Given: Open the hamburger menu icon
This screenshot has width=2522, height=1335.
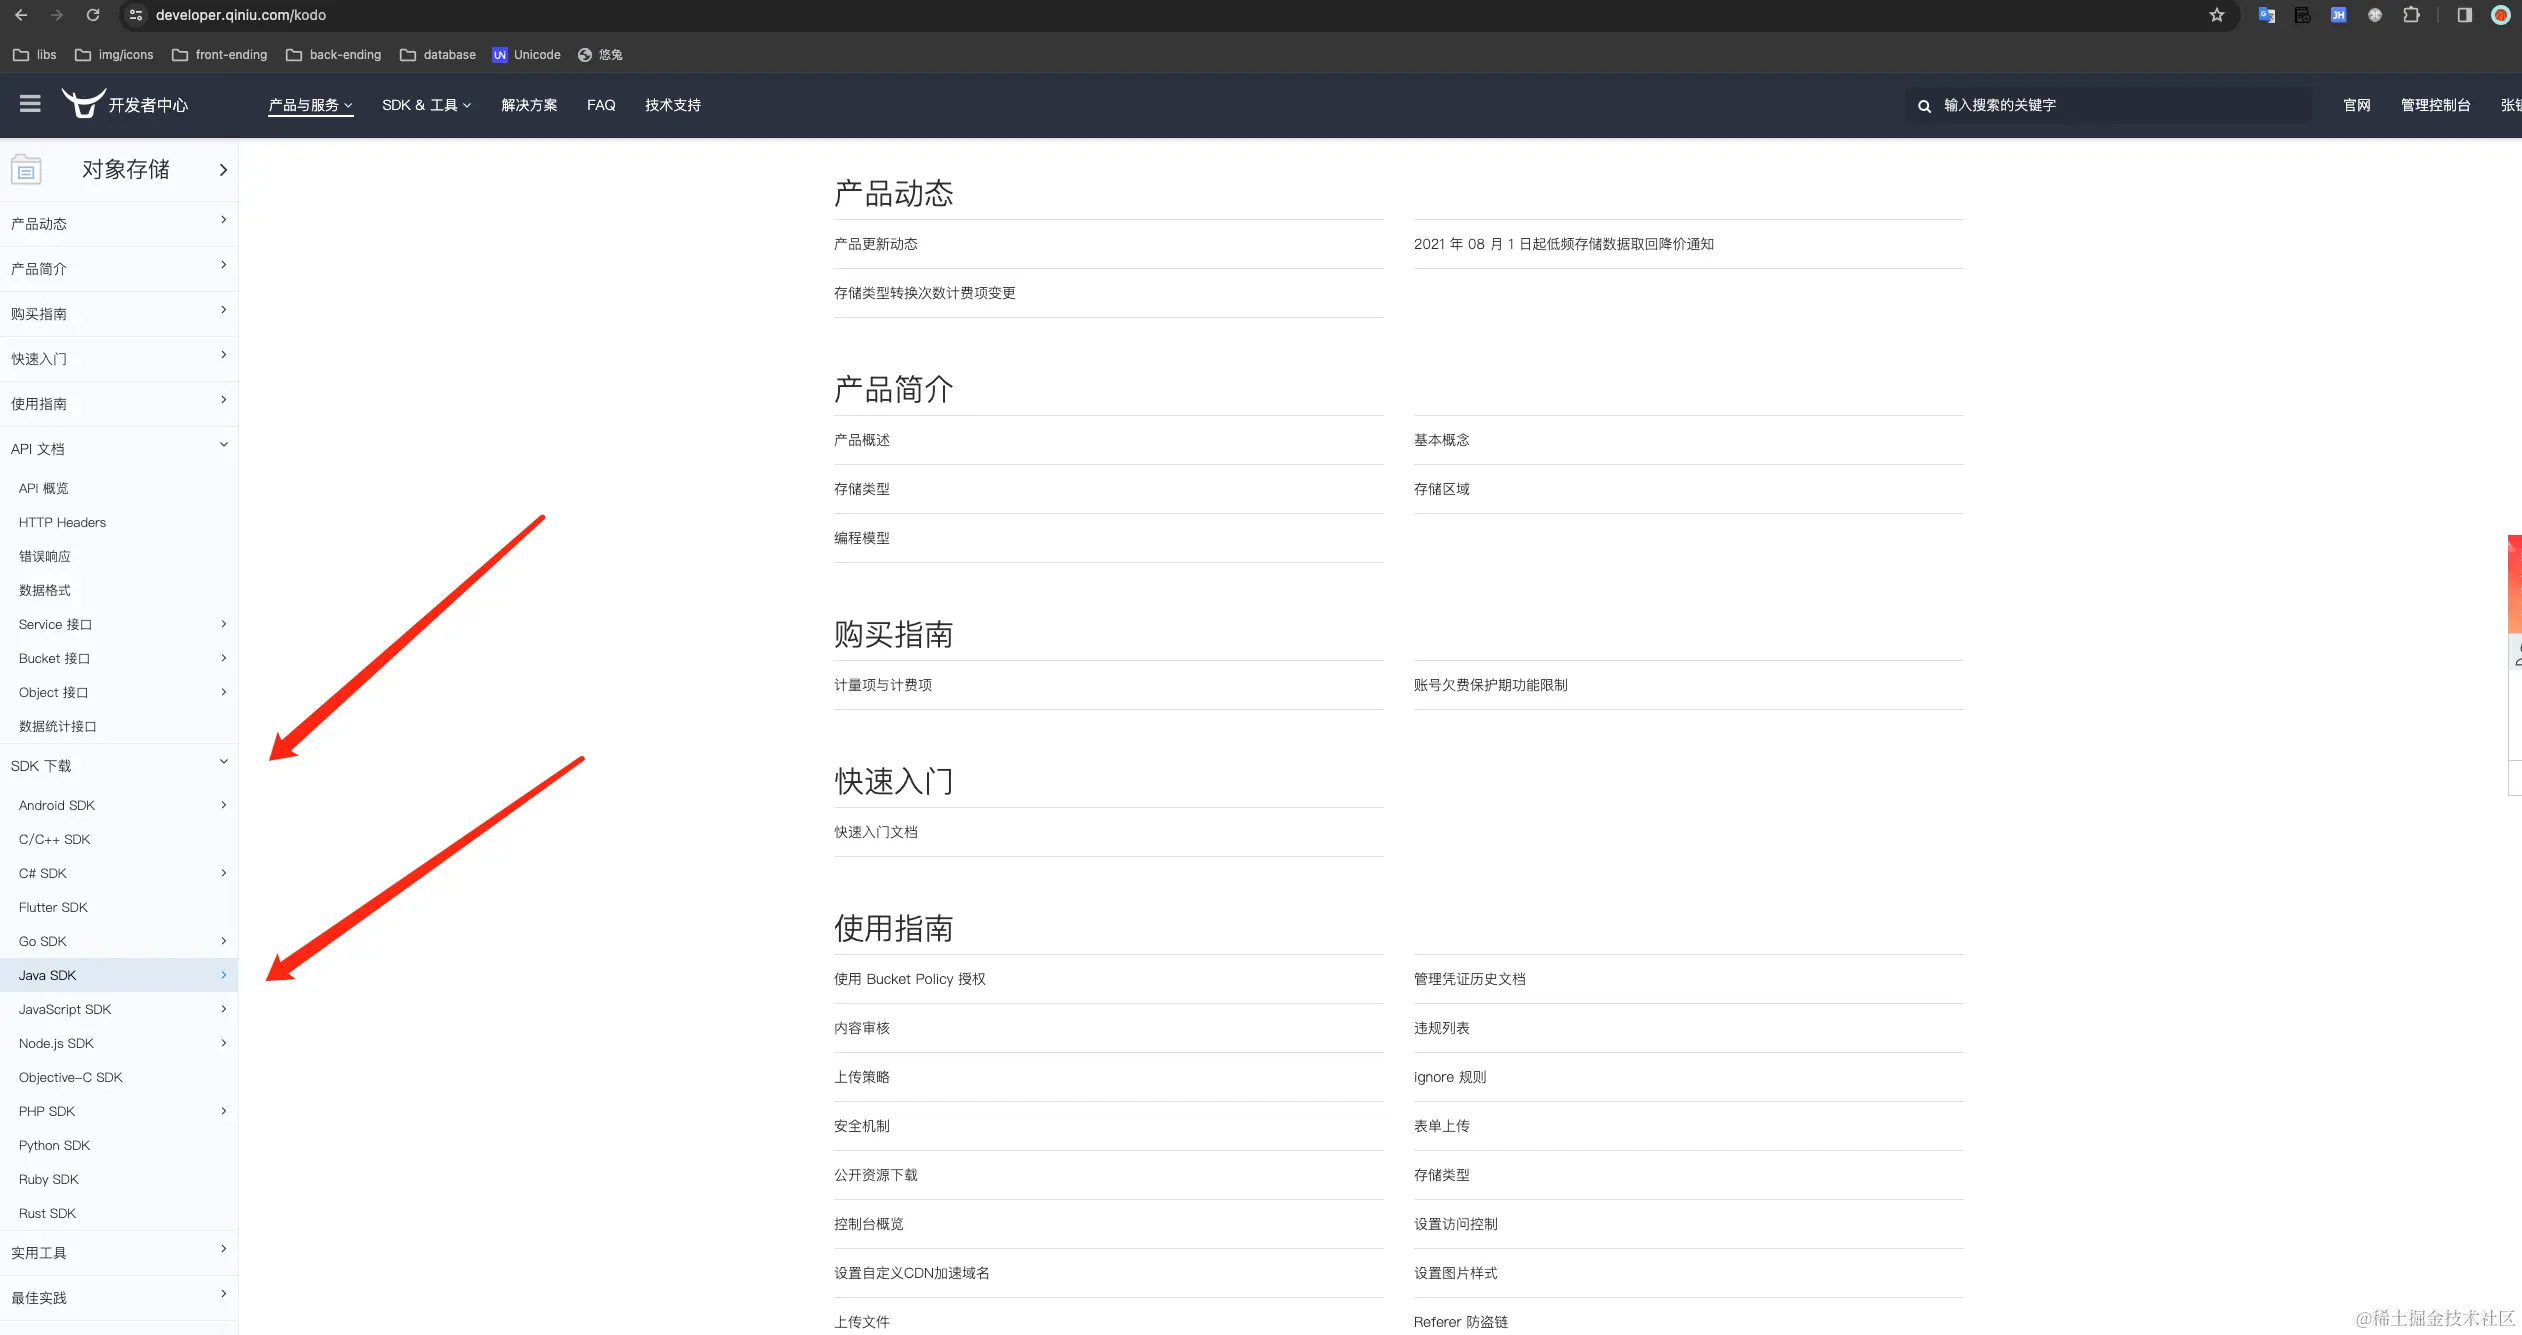Looking at the screenshot, I should click(x=30, y=104).
